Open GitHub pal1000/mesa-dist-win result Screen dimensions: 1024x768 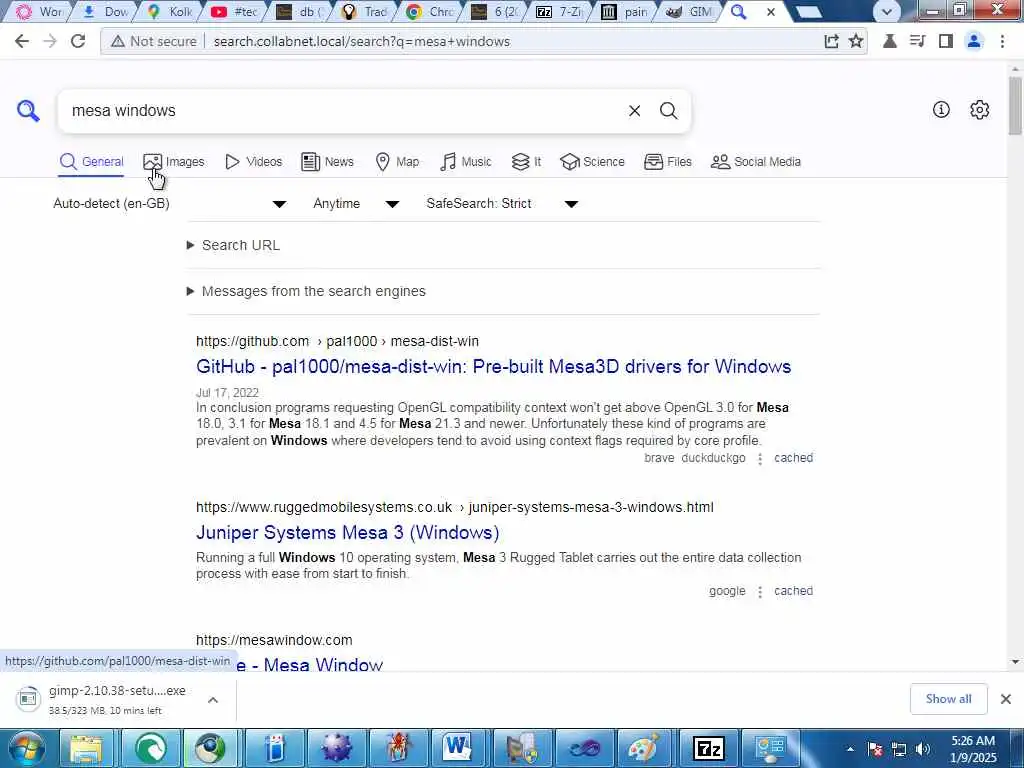[x=493, y=366]
